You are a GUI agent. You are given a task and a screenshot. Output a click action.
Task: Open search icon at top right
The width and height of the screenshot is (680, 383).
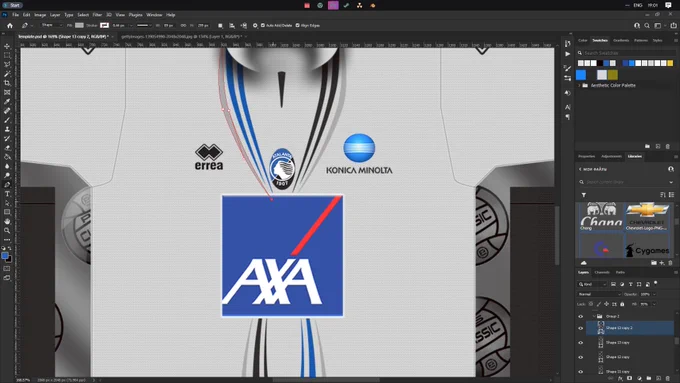coord(647,26)
